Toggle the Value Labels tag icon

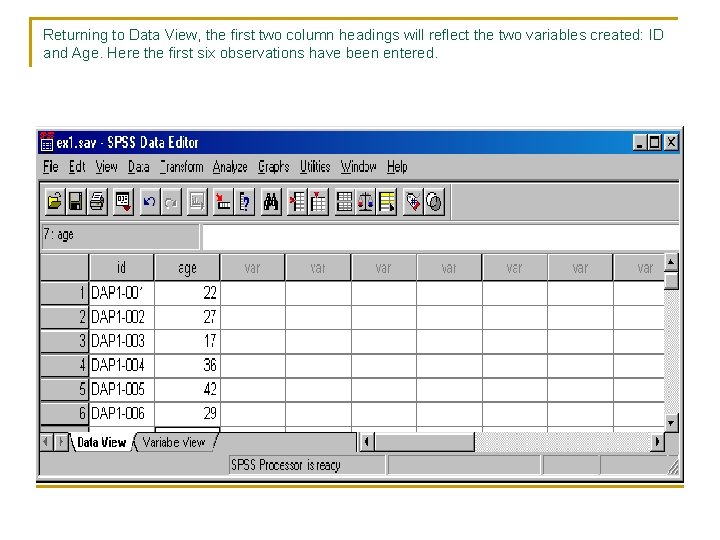point(413,202)
